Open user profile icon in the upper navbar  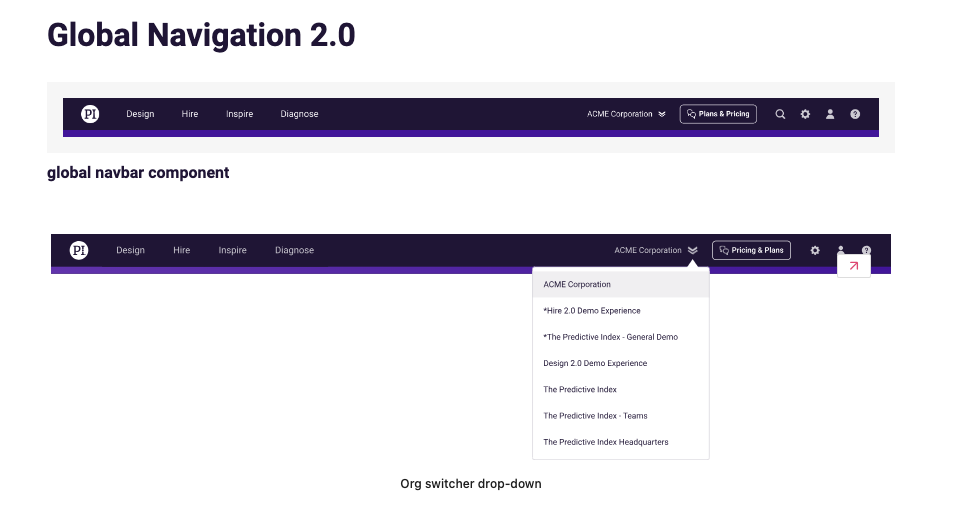830,114
